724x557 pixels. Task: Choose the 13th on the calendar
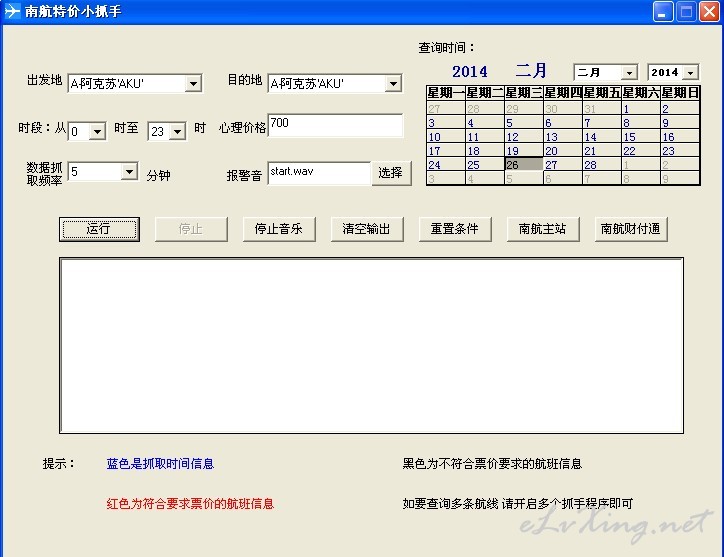562,137
